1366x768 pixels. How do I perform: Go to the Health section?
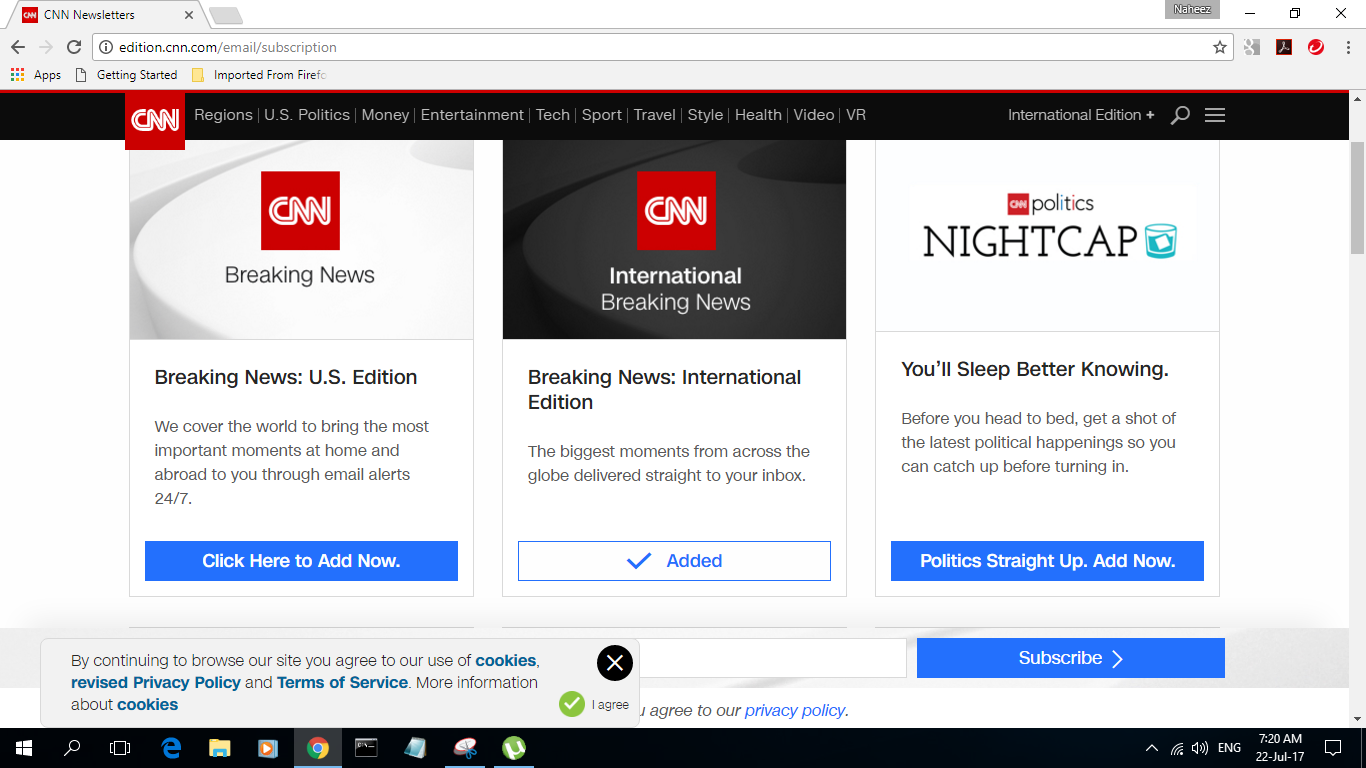point(758,115)
